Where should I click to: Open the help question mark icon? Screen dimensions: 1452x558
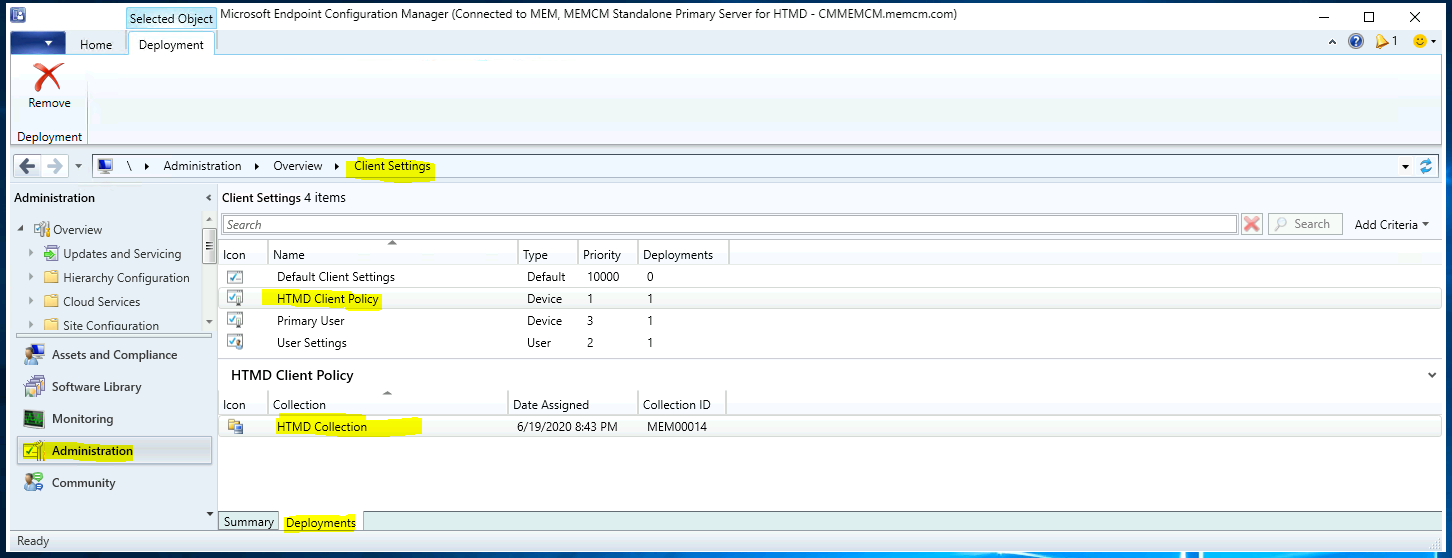coord(1356,42)
